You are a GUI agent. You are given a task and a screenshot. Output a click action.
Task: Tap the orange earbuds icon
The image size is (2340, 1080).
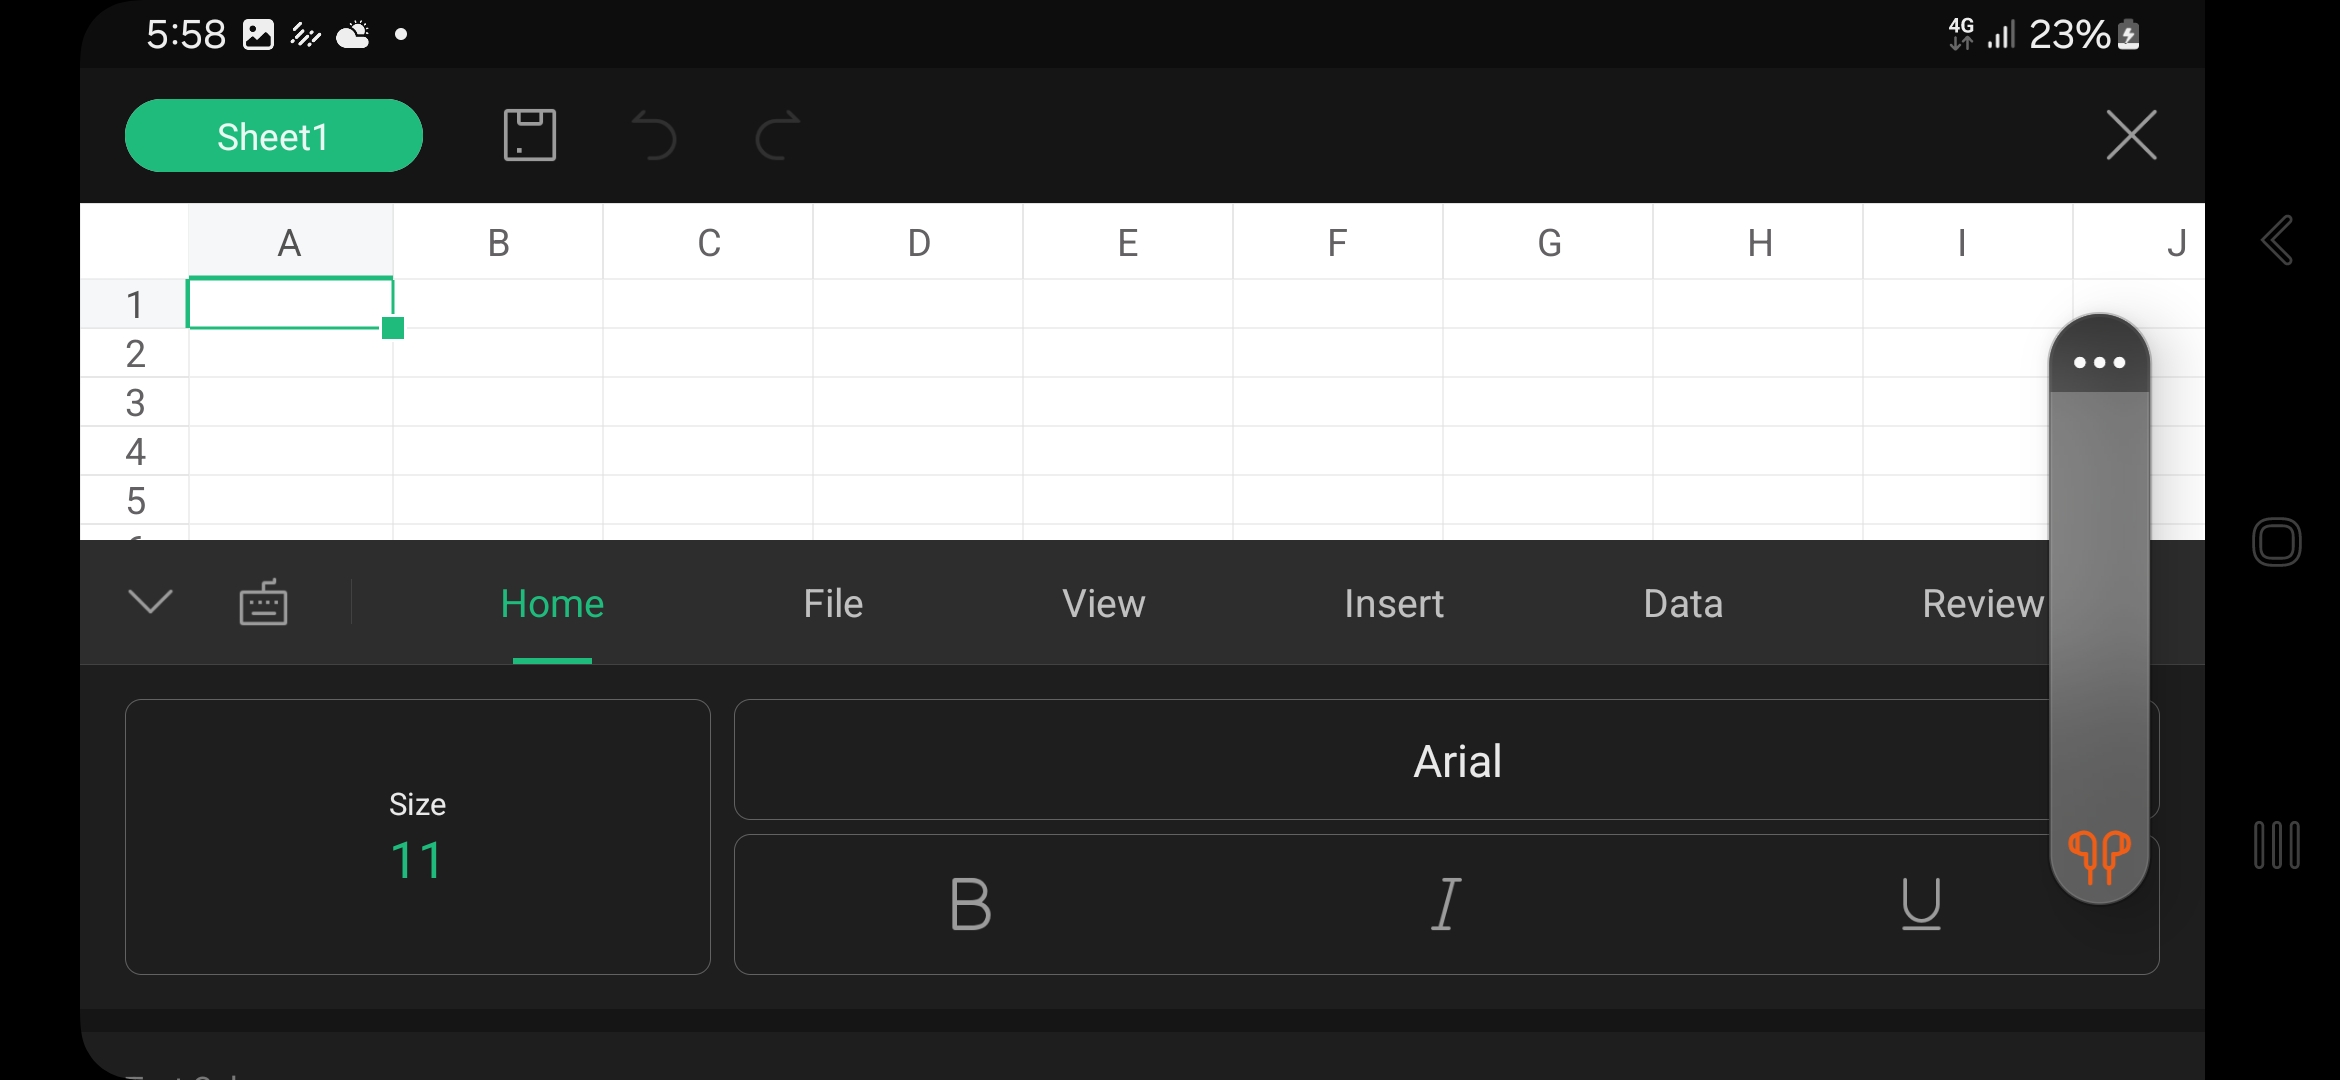coord(2099,856)
